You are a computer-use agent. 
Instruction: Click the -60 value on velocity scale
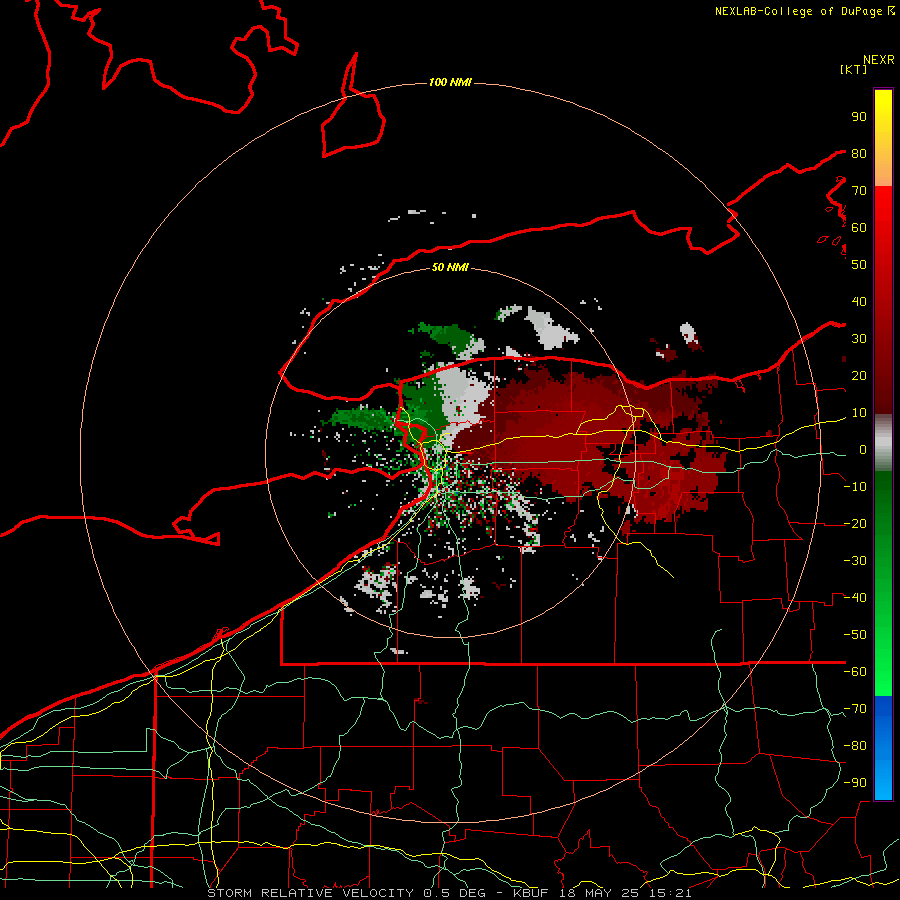point(855,672)
